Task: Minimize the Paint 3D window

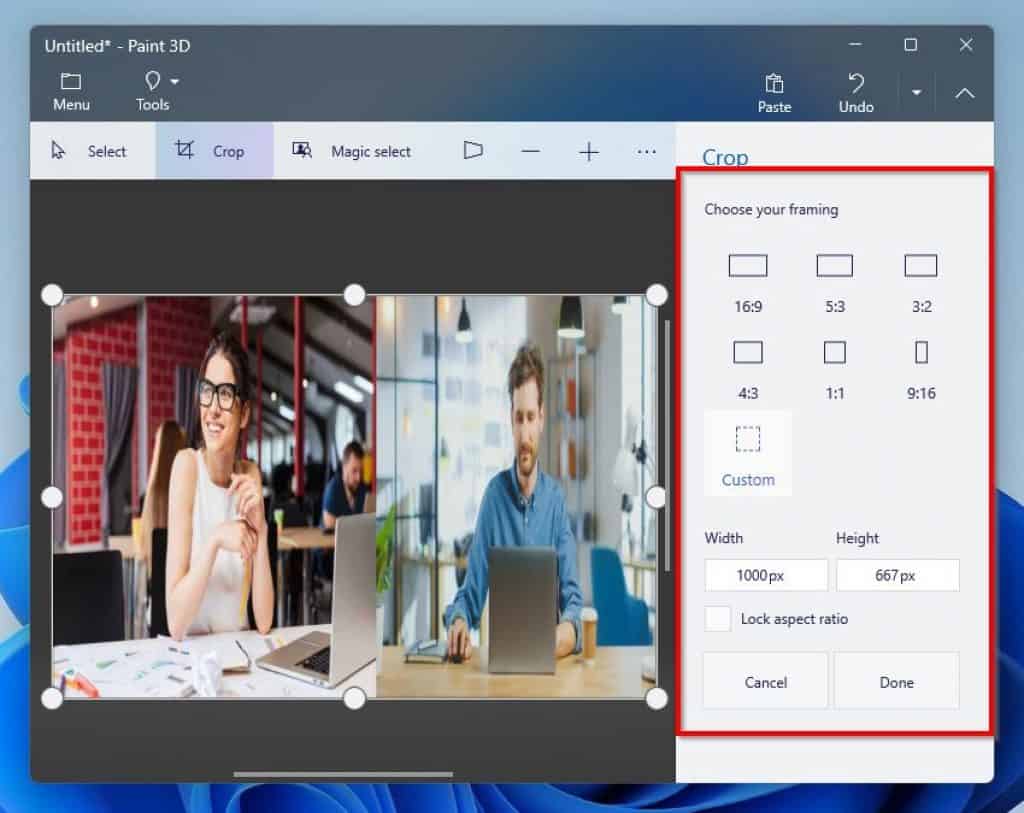Action: (x=855, y=44)
